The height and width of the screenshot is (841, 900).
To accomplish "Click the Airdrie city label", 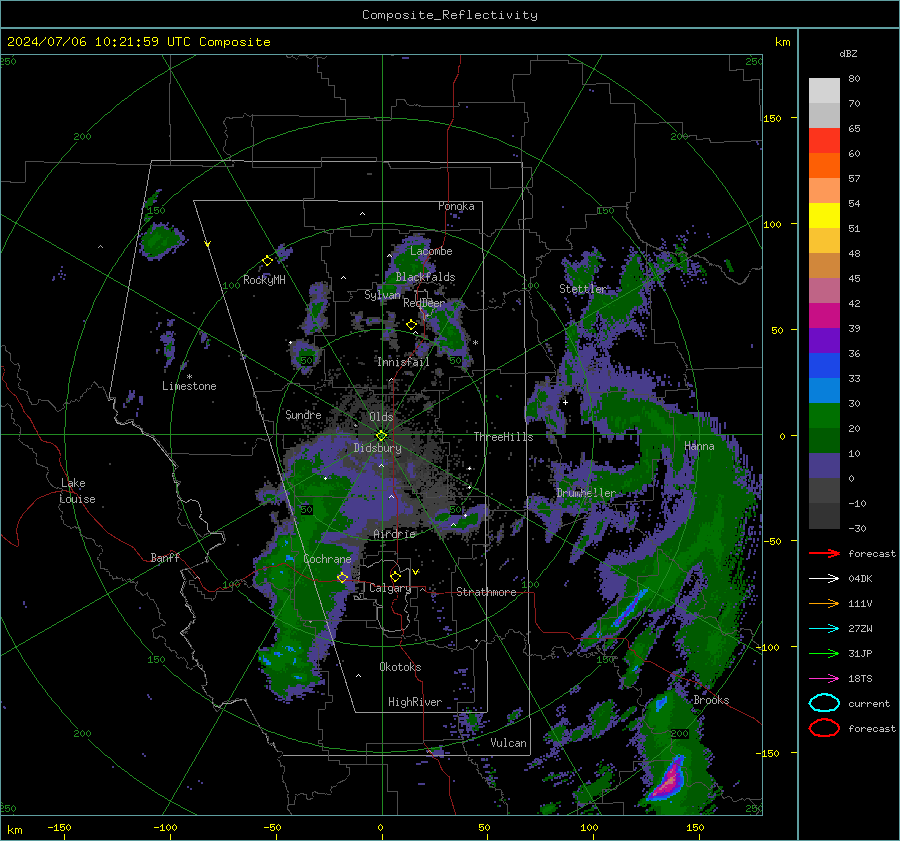I will [394, 534].
